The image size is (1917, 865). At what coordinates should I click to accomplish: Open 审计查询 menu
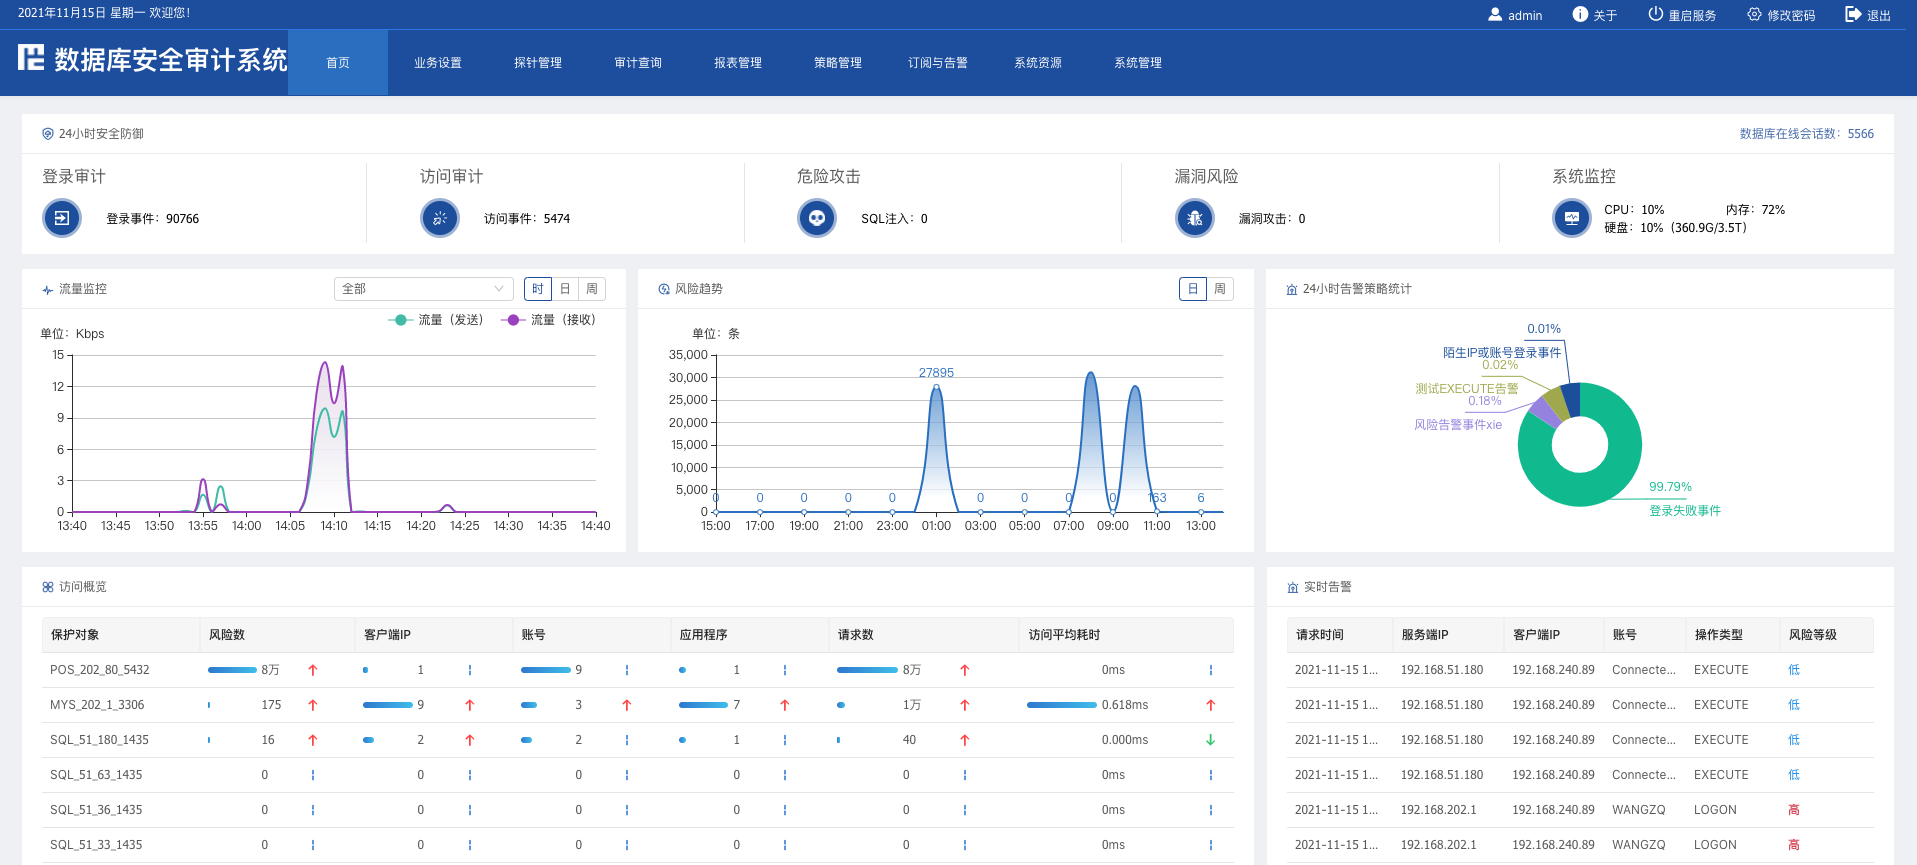[638, 62]
